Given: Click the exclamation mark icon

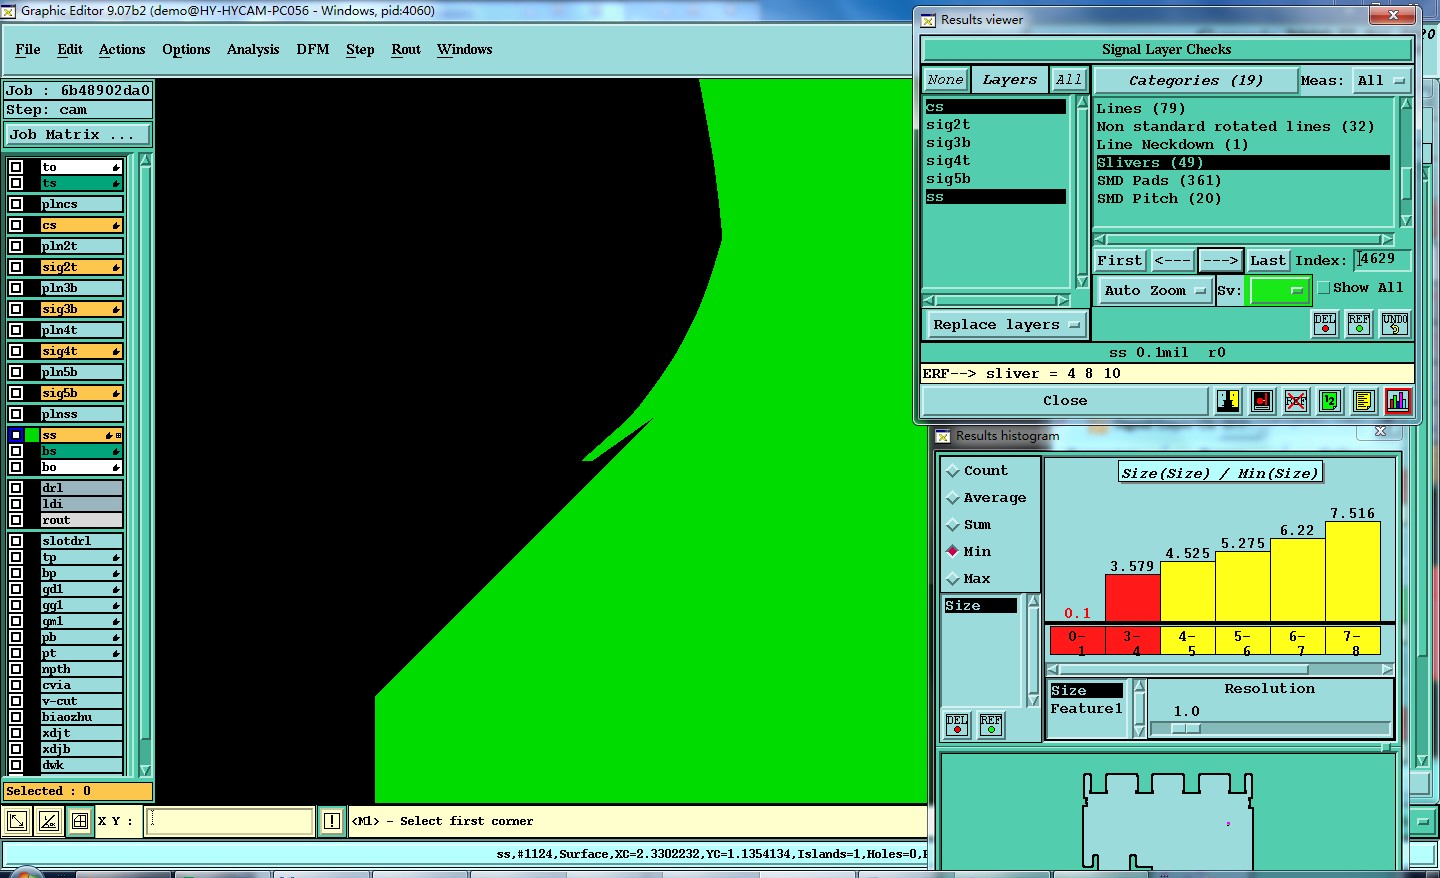Looking at the screenshot, I should click(x=332, y=821).
